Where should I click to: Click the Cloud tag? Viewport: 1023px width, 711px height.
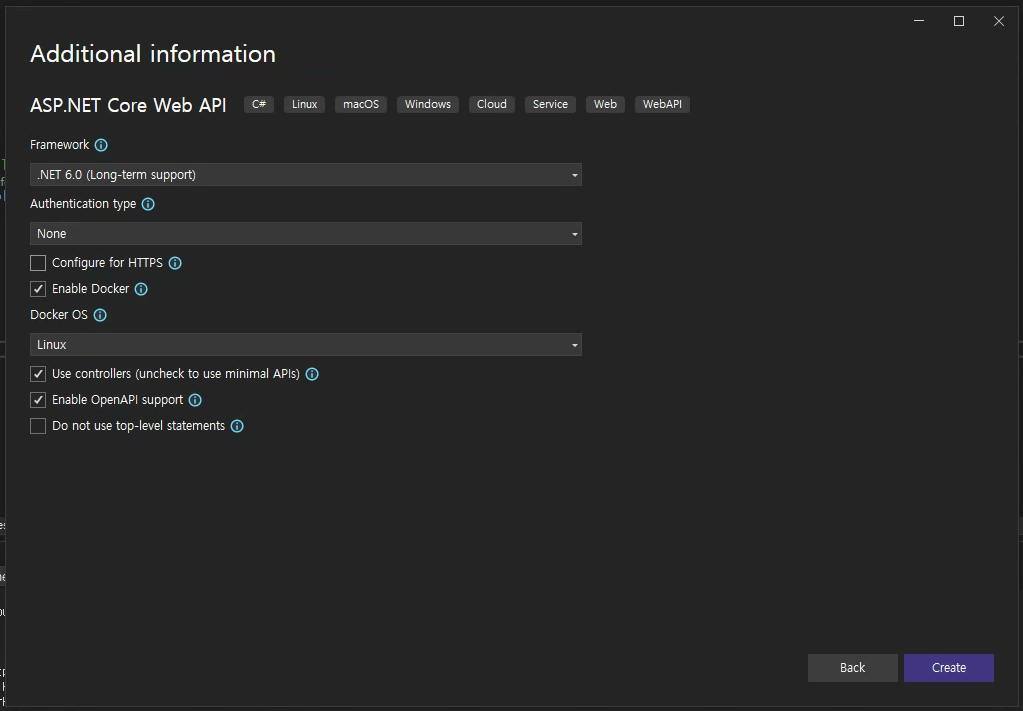point(491,104)
